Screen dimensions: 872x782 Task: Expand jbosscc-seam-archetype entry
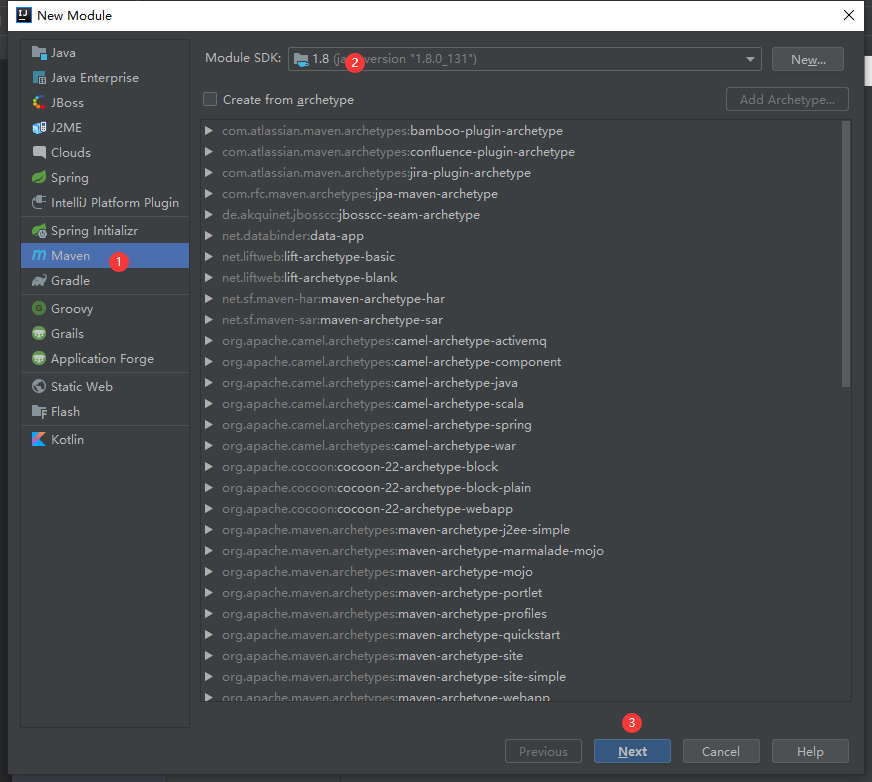pos(209,215)
